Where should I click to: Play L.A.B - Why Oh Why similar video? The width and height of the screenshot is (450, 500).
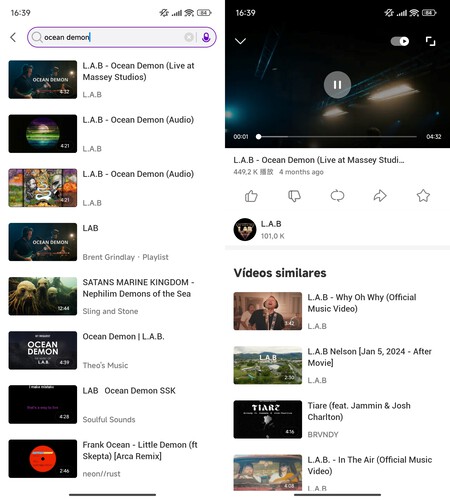click(x=337, y=311)
